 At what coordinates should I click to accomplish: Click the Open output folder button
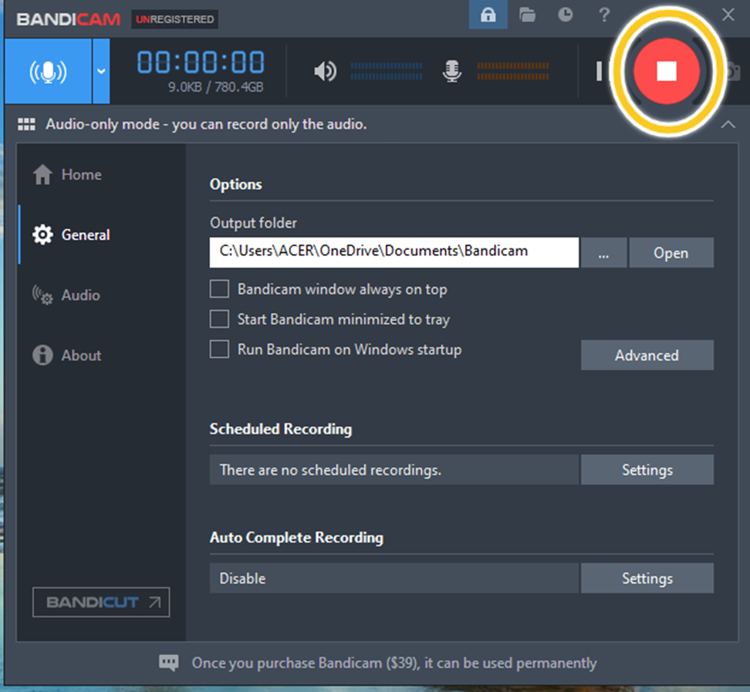pyautogui.click(x=671, y=253)
